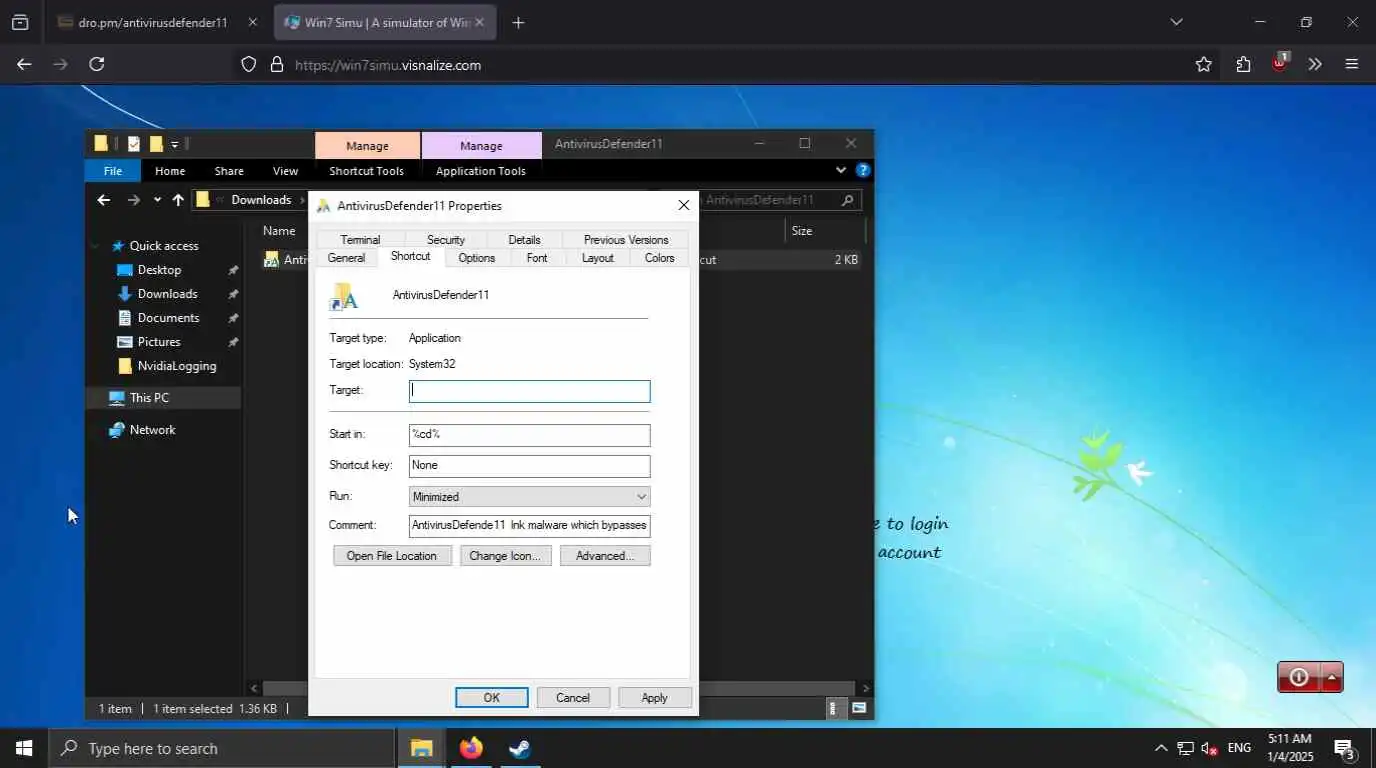Viewport: 1376px width, 768px height.
Task: Click the red Win7 shutdown power button
Action: [1299, 677]
